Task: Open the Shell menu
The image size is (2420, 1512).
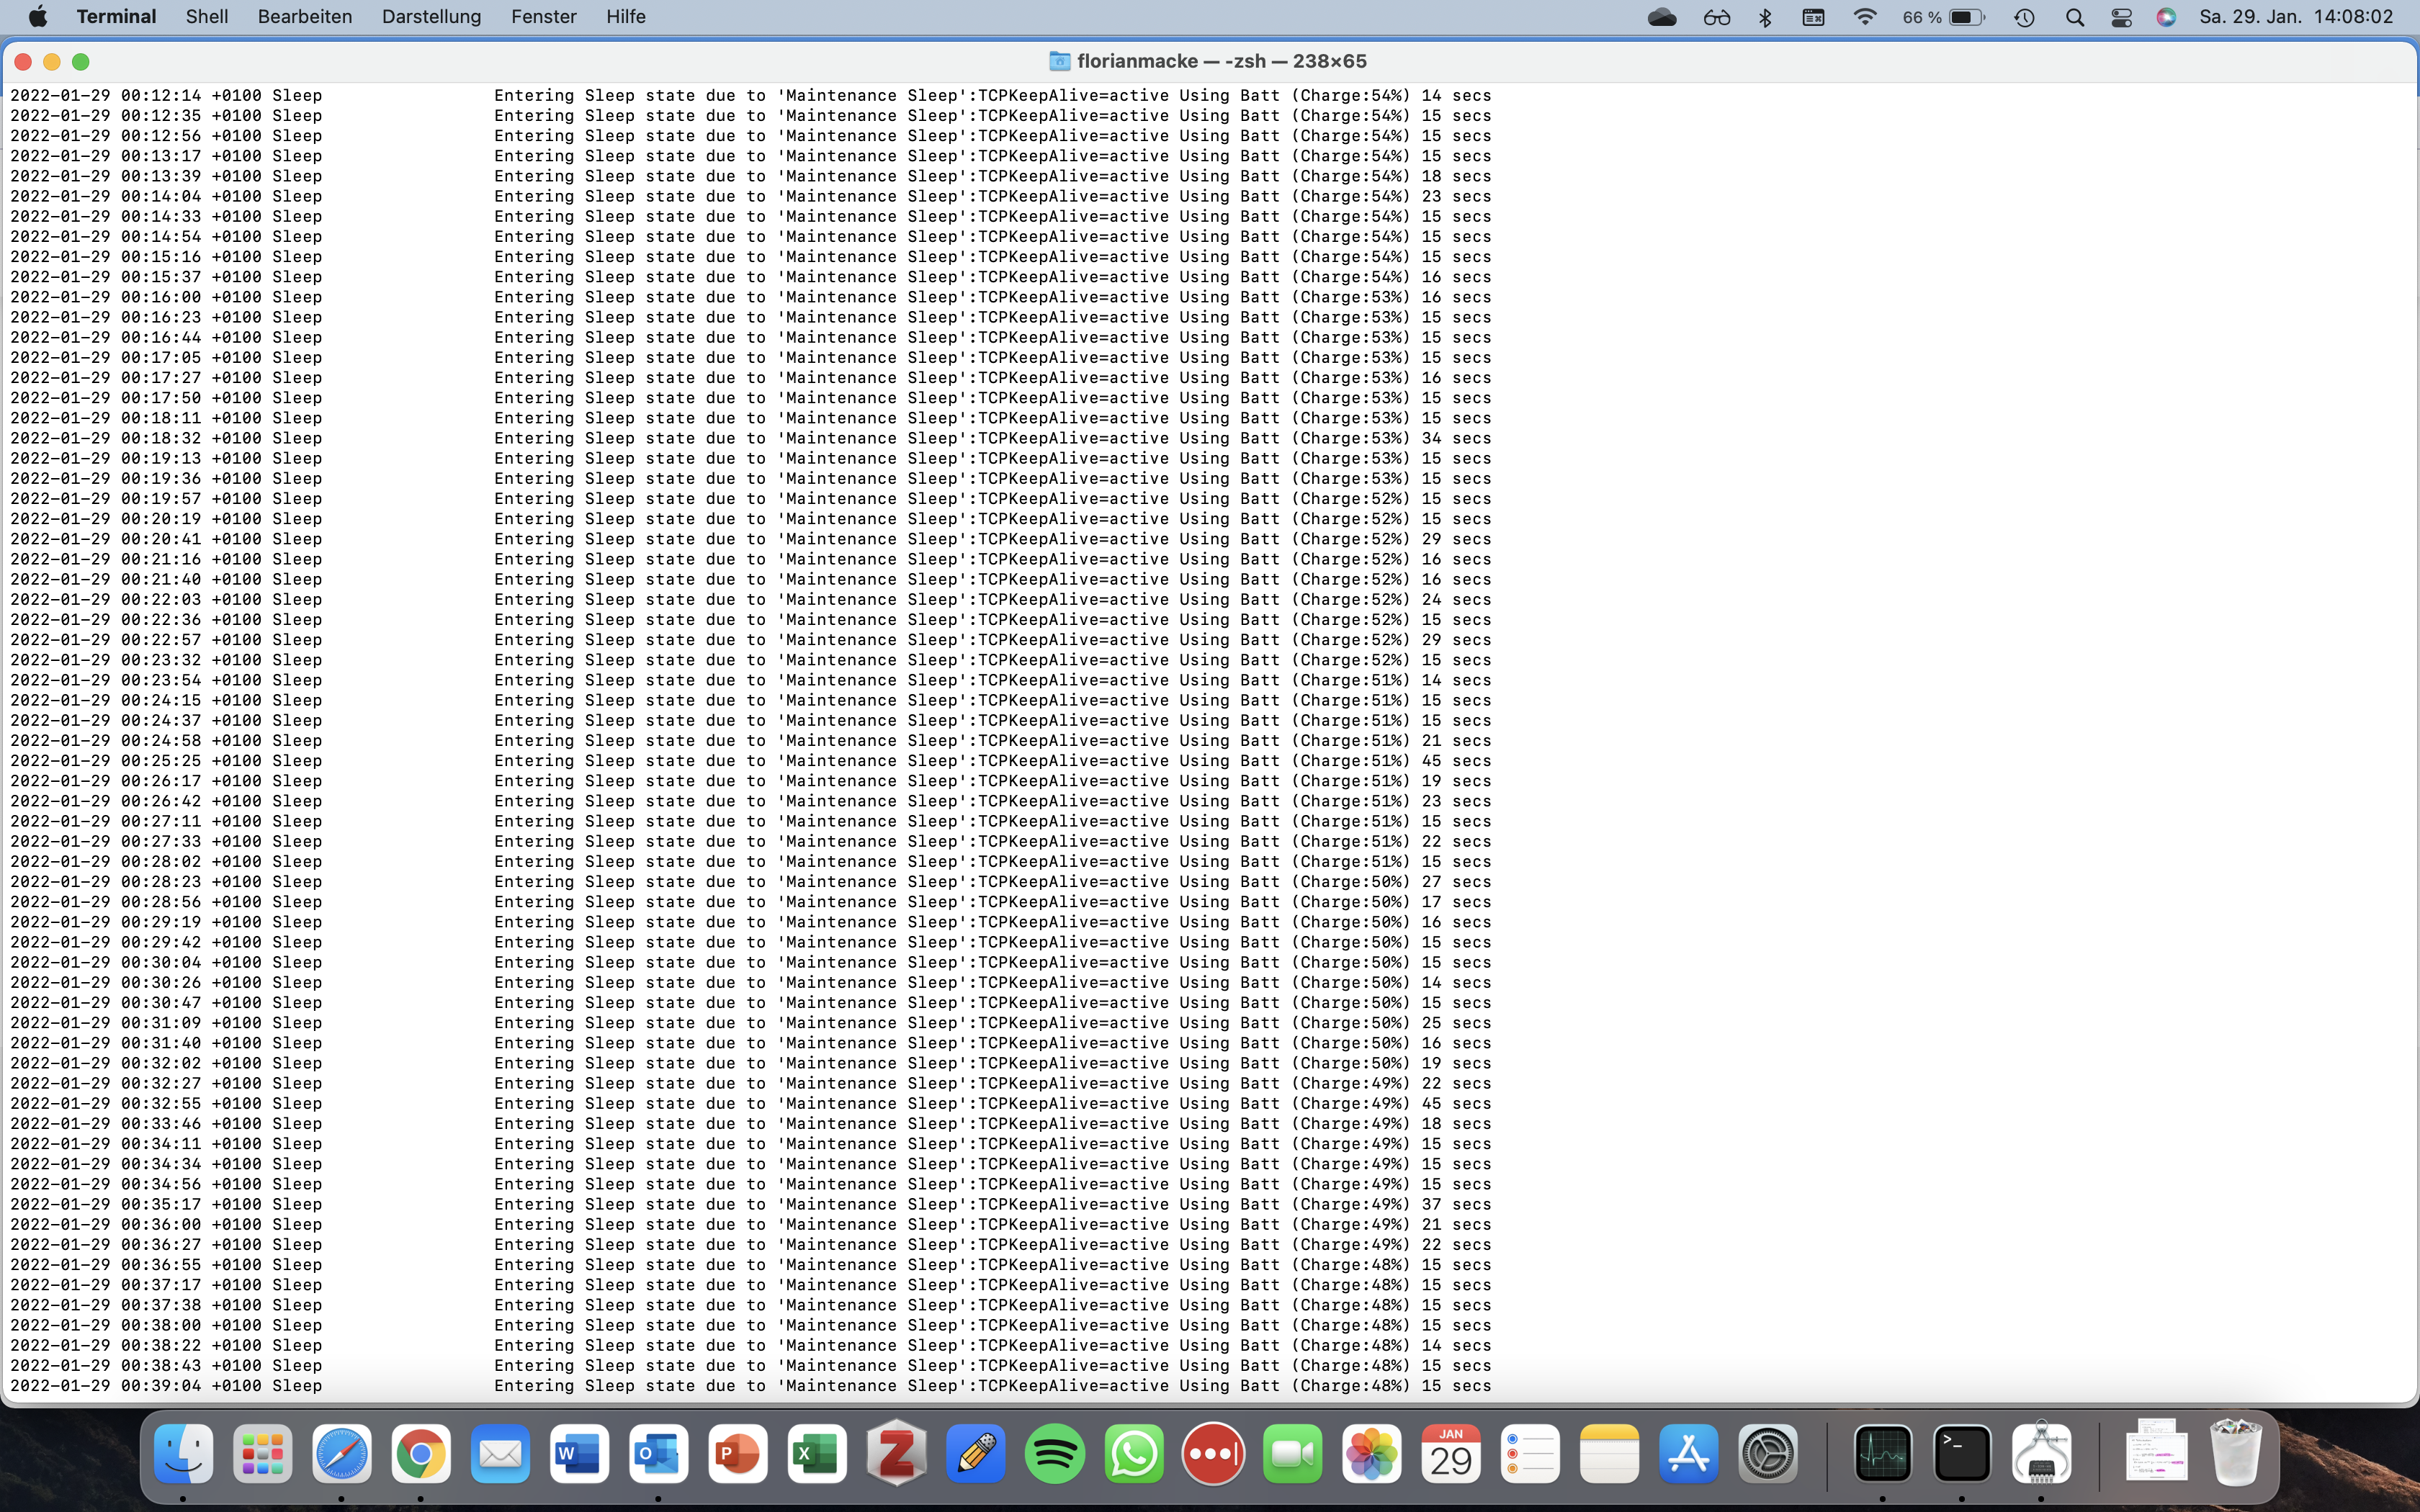Action: click(207, 17)
